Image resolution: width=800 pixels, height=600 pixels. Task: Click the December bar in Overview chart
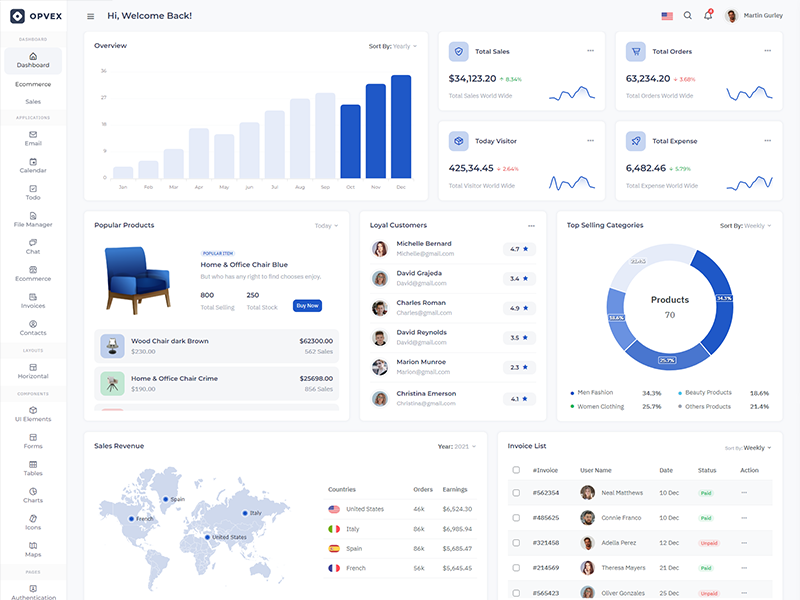point(401,127)
